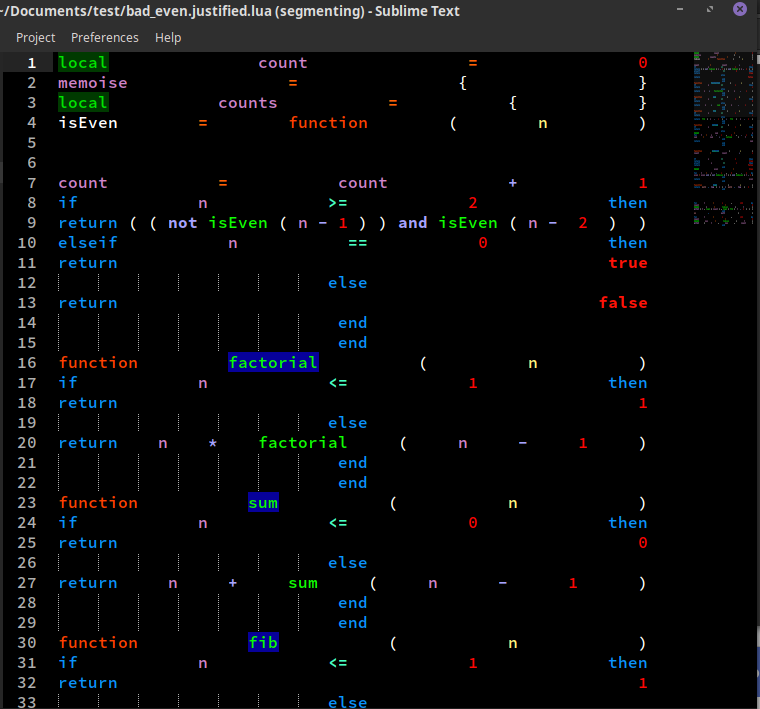Click the 'isEven' identifier on line 4
Screen dimensions: 760x709
[88, 123]
